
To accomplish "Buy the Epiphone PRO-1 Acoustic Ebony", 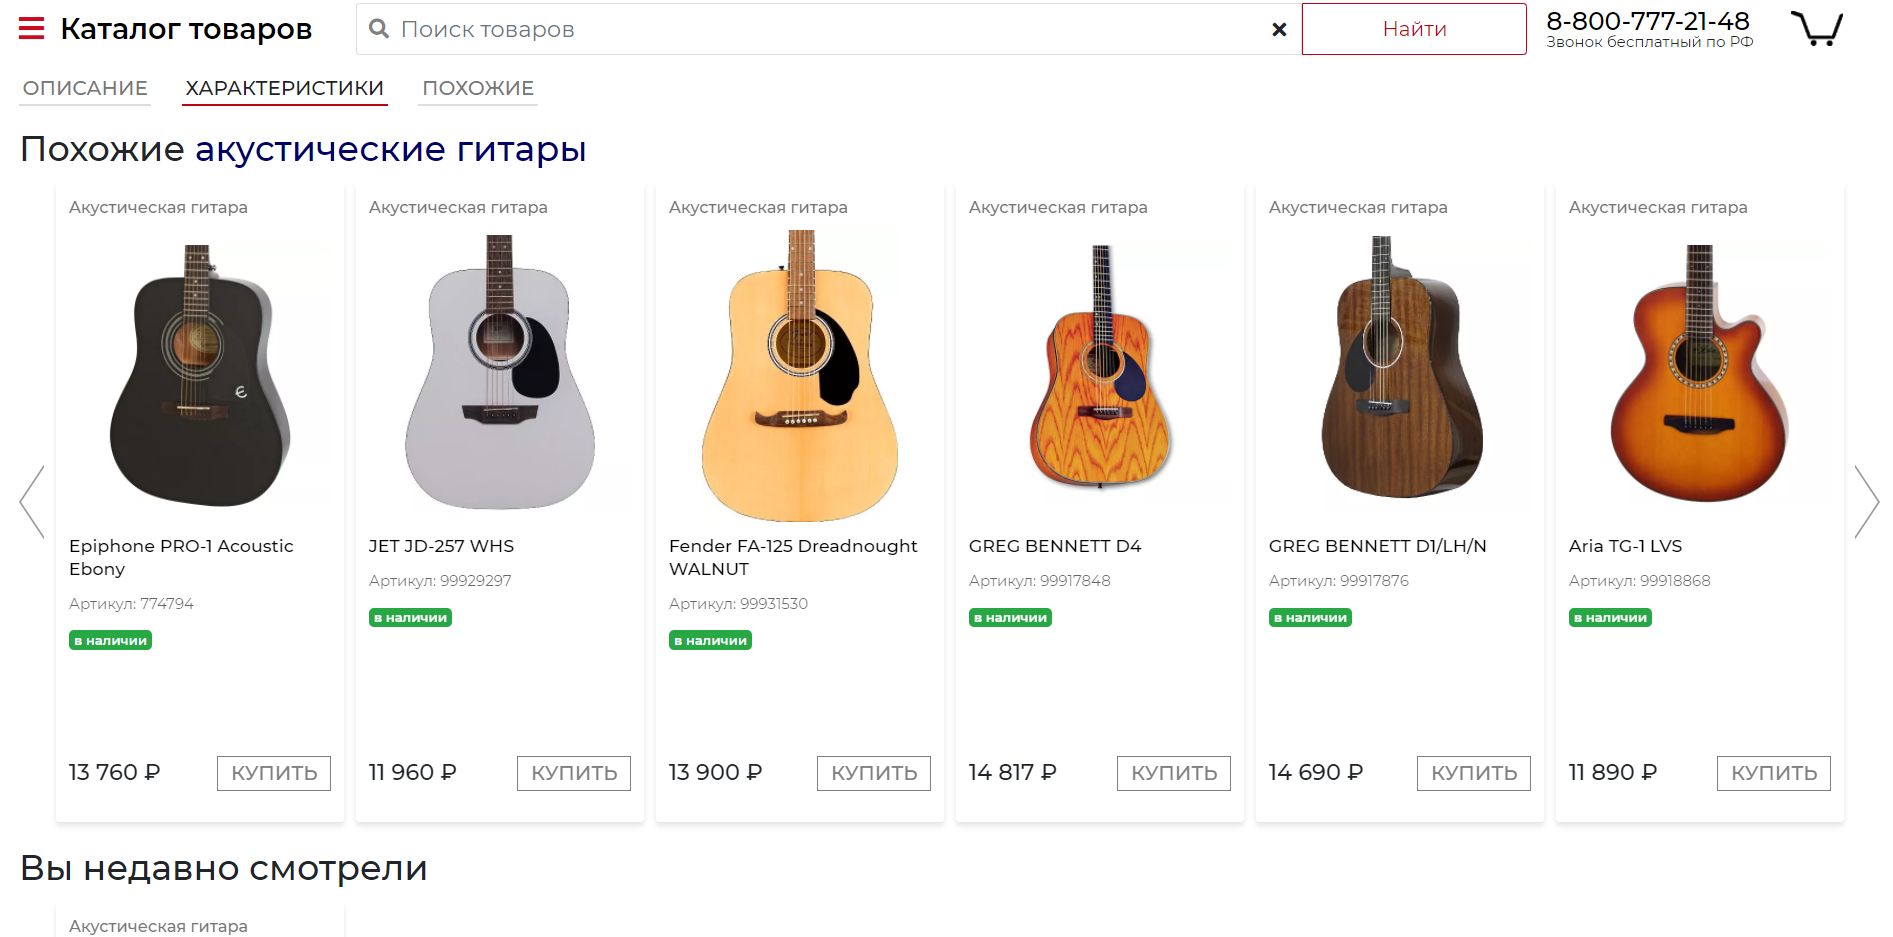I will point(273,773).
